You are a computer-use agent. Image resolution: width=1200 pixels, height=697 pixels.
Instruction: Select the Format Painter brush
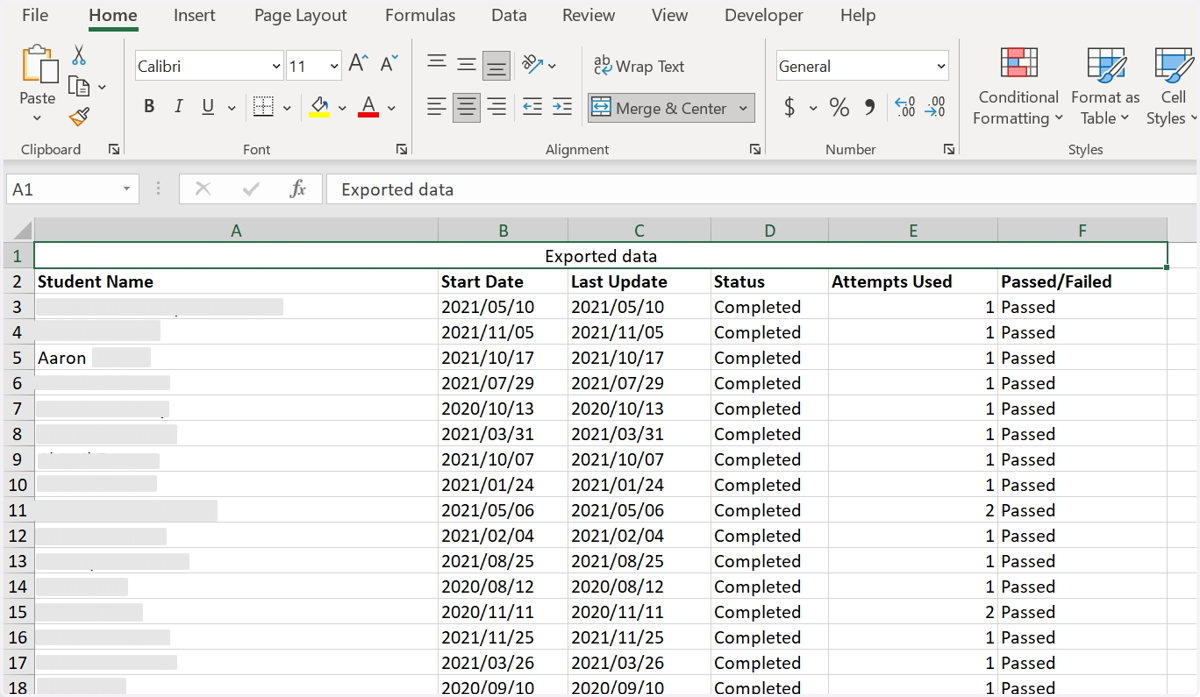79,118
